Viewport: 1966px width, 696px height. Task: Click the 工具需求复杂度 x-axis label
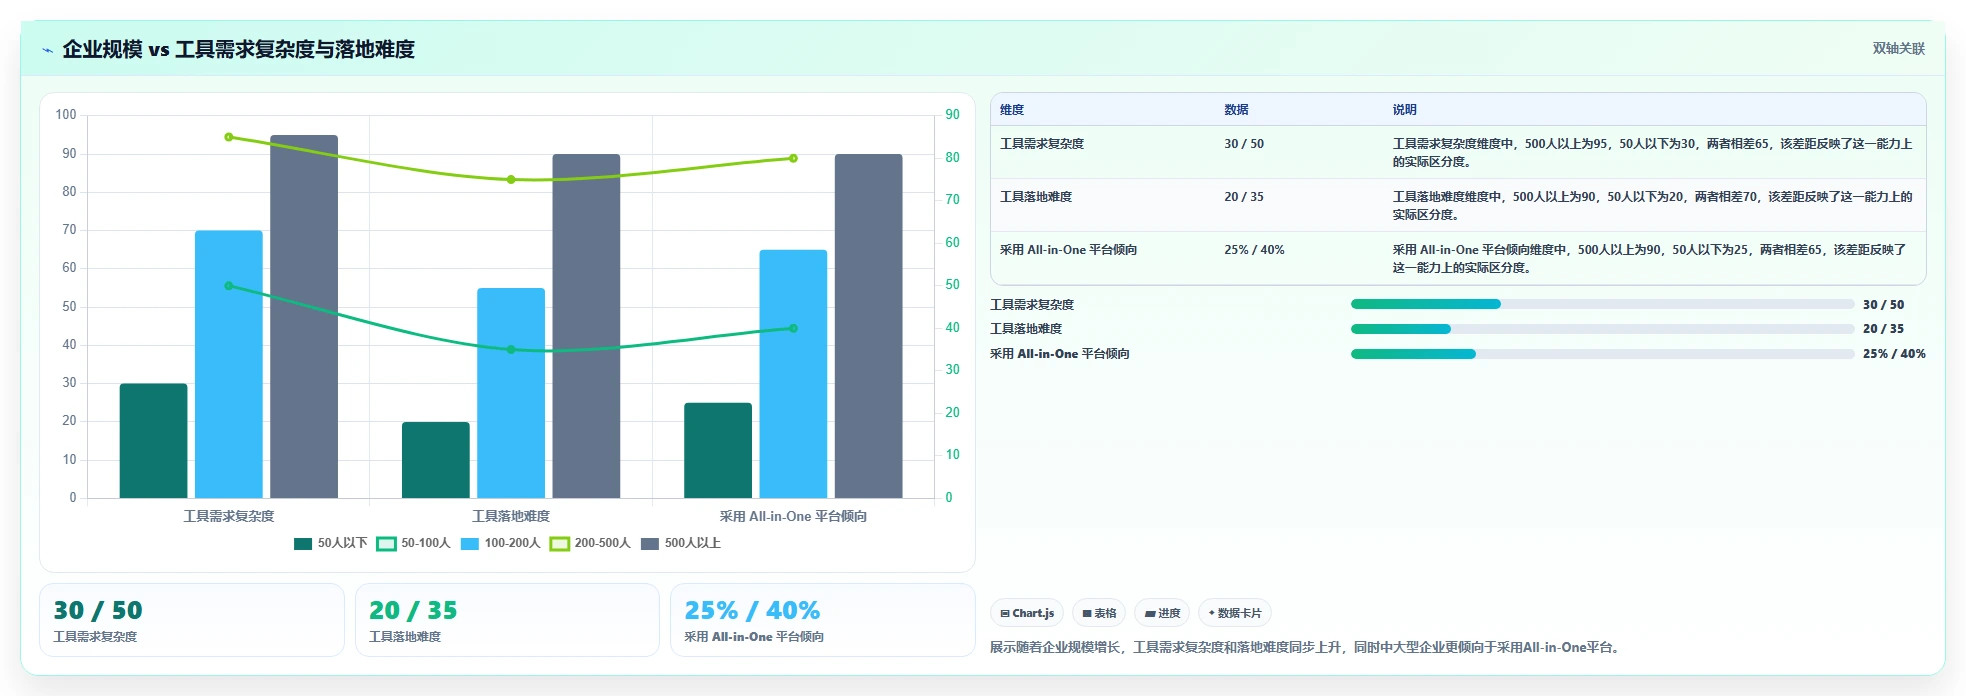[229, 516]
